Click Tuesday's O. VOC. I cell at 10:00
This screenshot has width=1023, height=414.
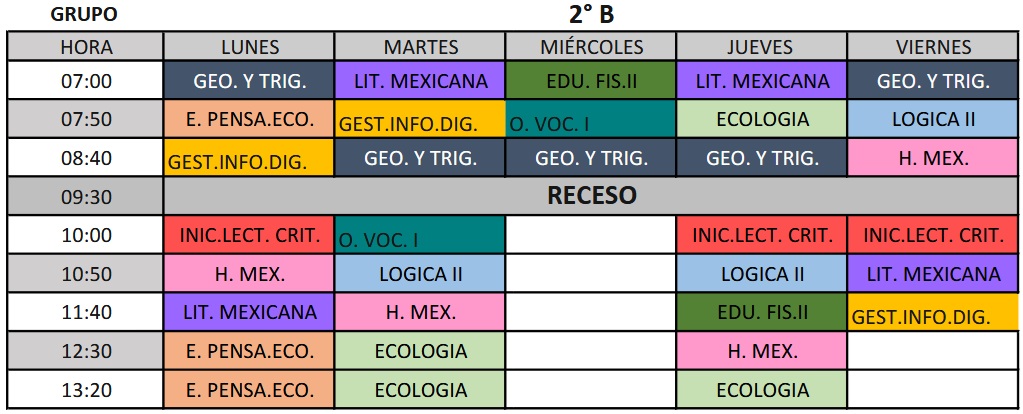420,236
